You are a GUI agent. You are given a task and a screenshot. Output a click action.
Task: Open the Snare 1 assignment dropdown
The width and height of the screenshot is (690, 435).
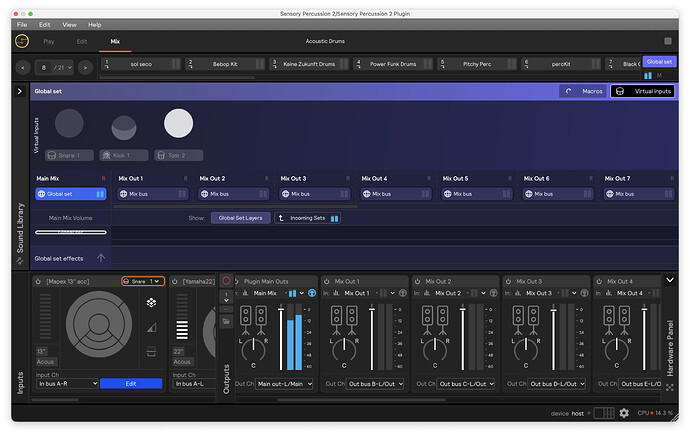(142, 281)
